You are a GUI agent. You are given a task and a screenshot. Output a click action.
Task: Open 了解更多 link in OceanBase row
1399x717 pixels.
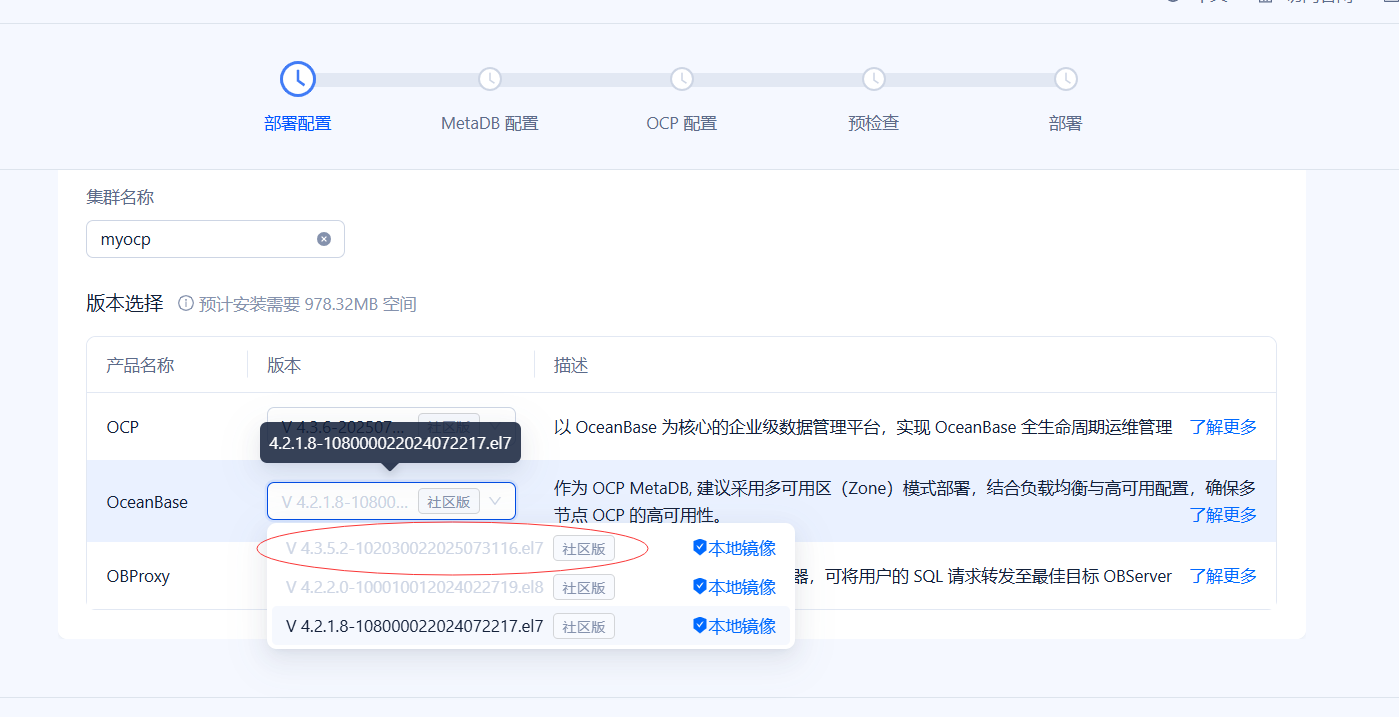click(x=1223, y=515)
